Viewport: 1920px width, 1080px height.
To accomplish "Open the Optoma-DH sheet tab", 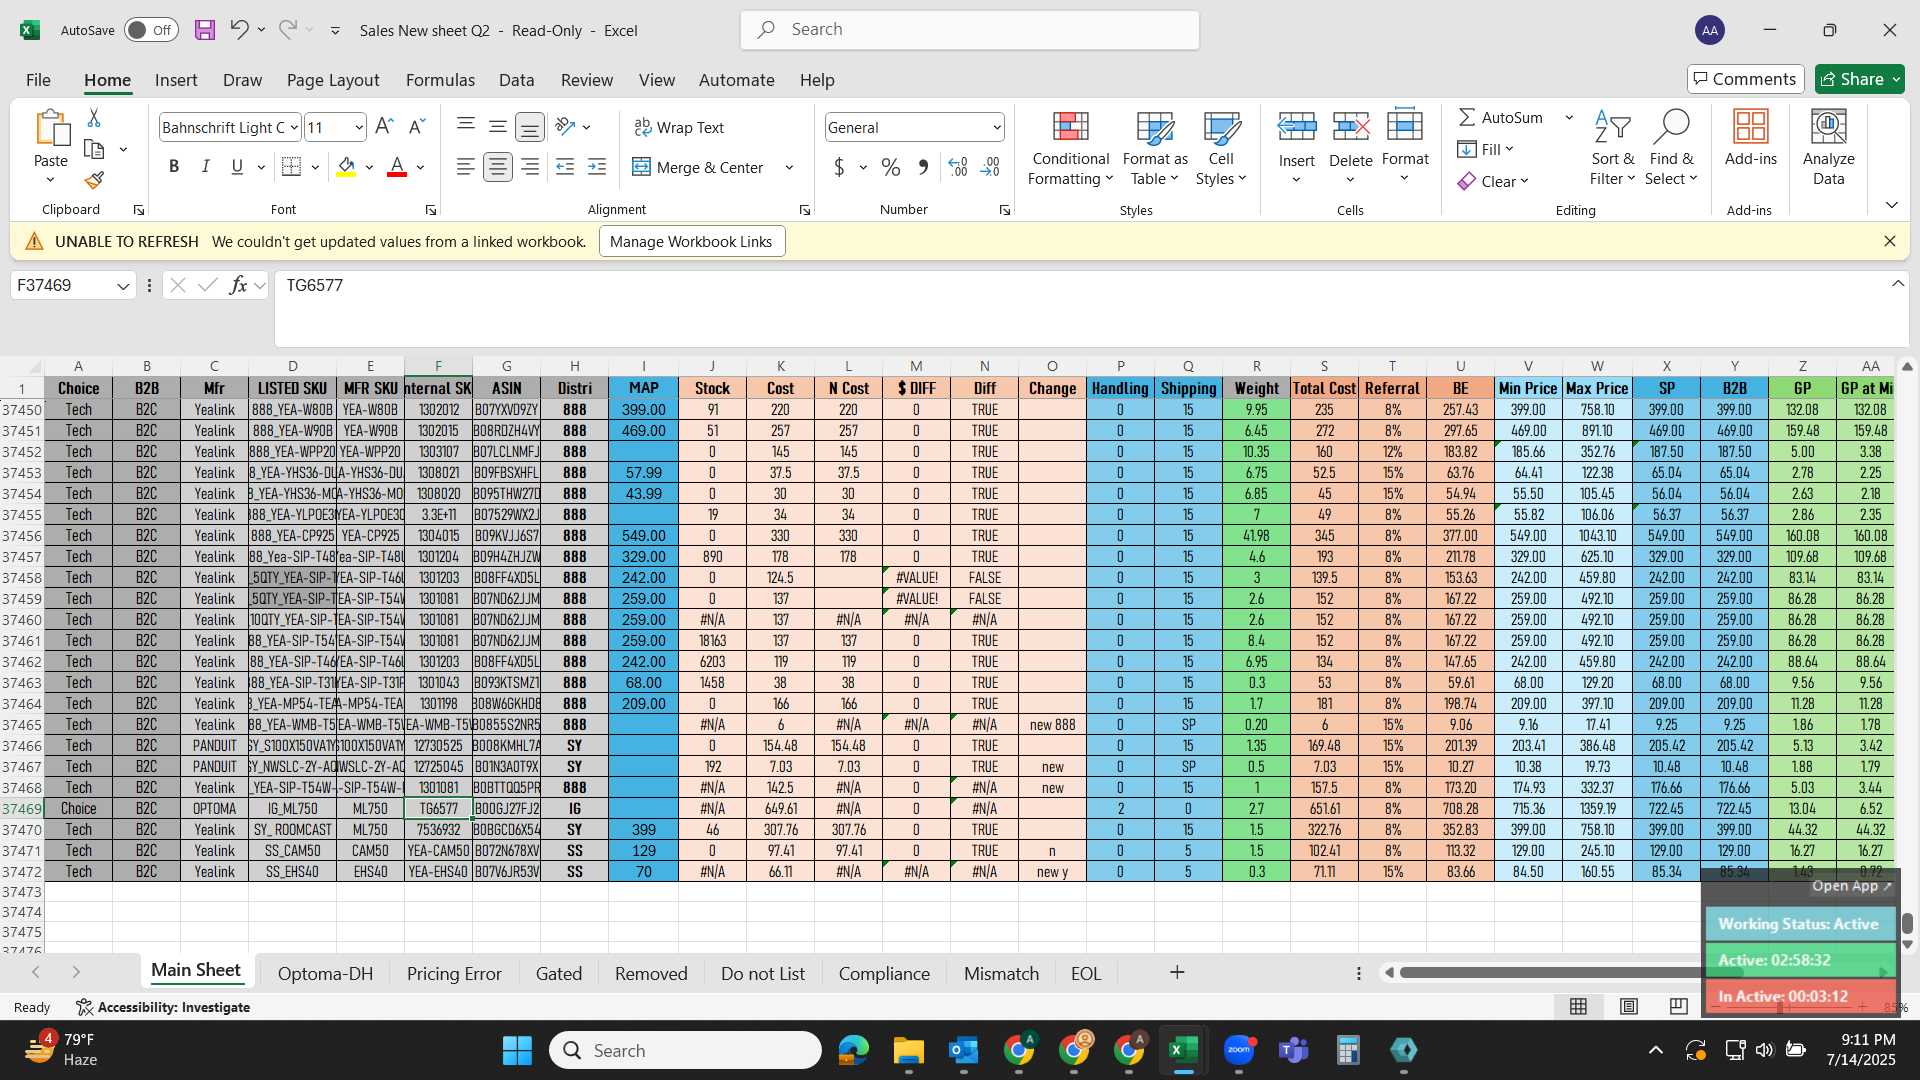I will (x=325, y=973).
